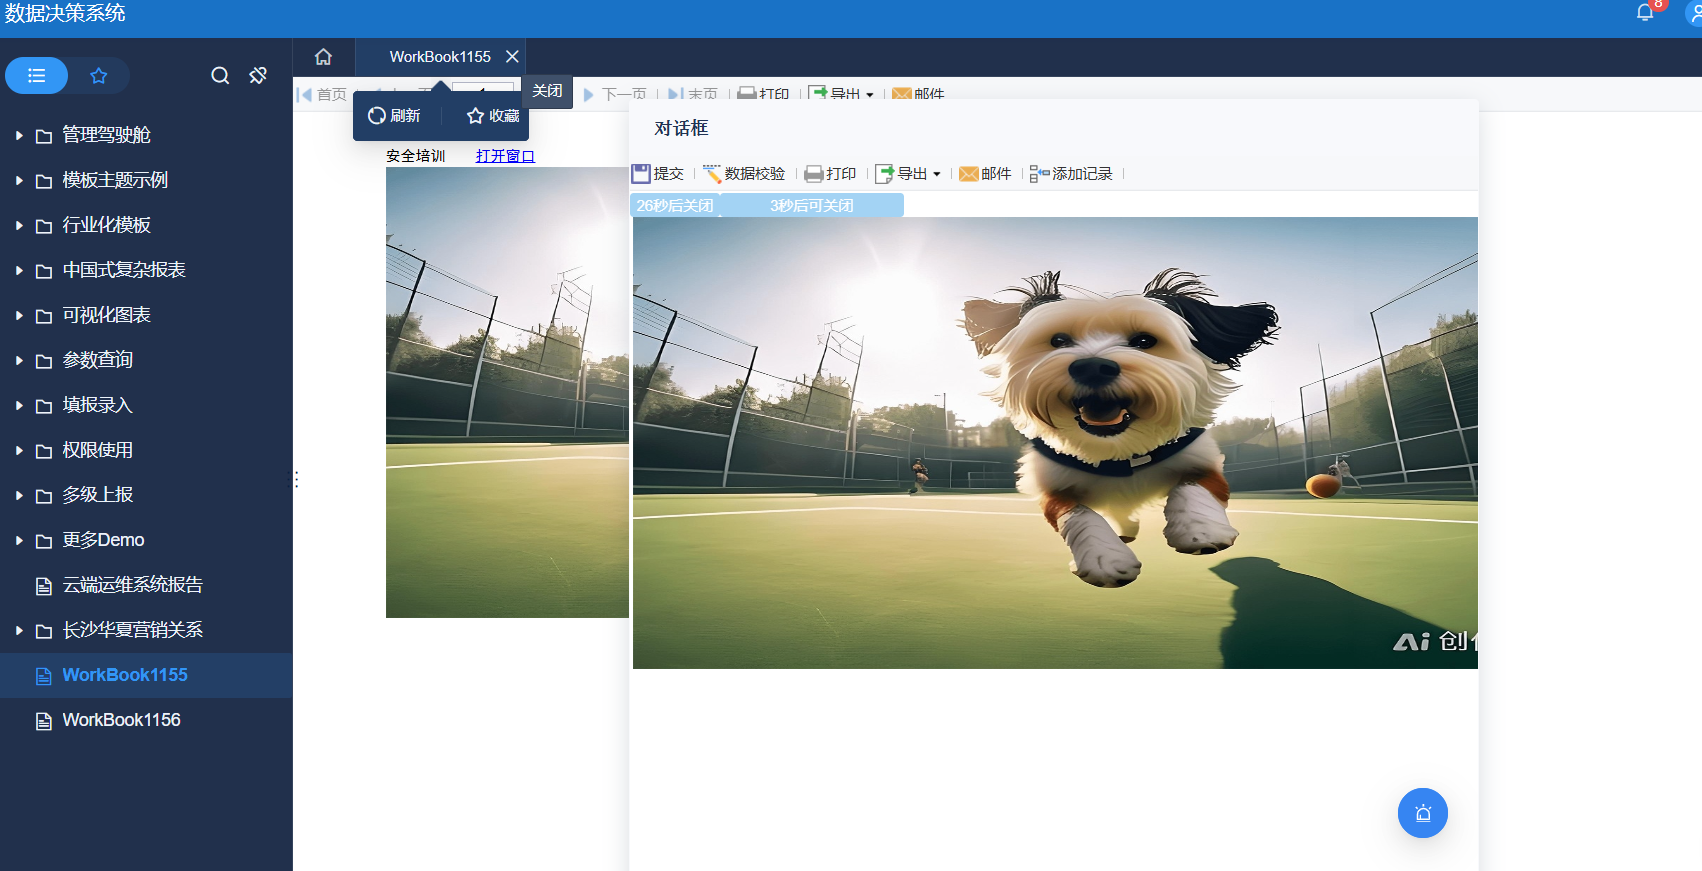
Task: Click the 长沙华夏营销关系 folder icon
Action: (44, 631)
